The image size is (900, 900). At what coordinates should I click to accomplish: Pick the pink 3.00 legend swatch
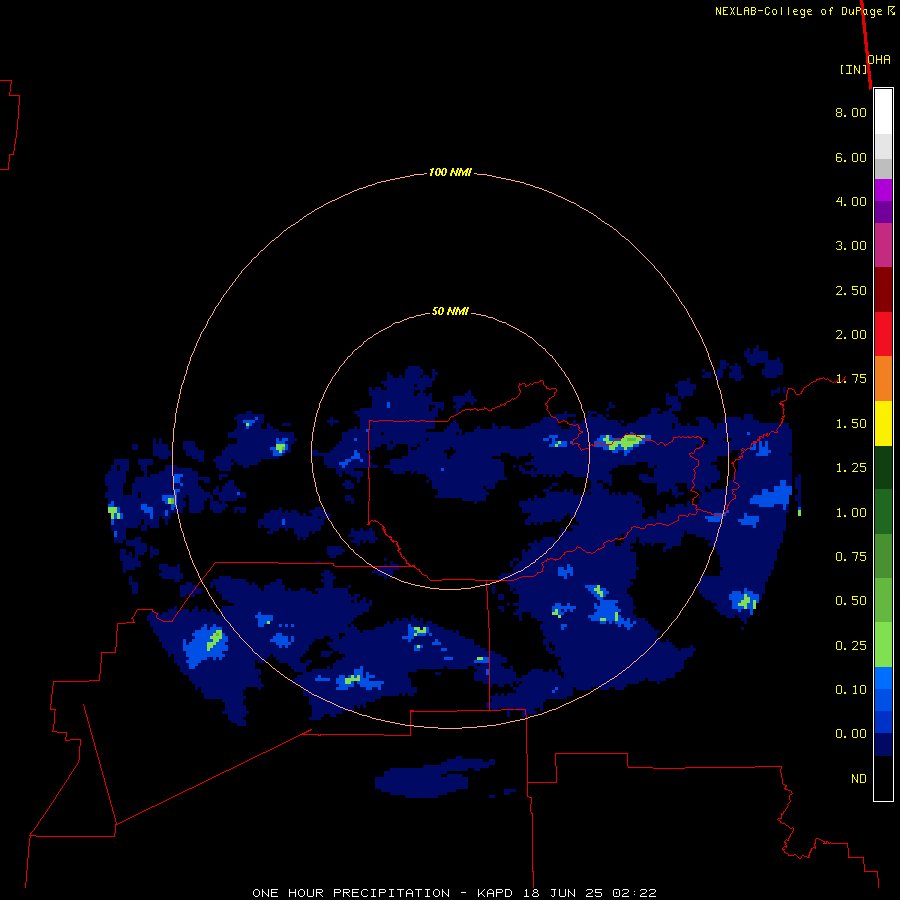click(883, 245)
